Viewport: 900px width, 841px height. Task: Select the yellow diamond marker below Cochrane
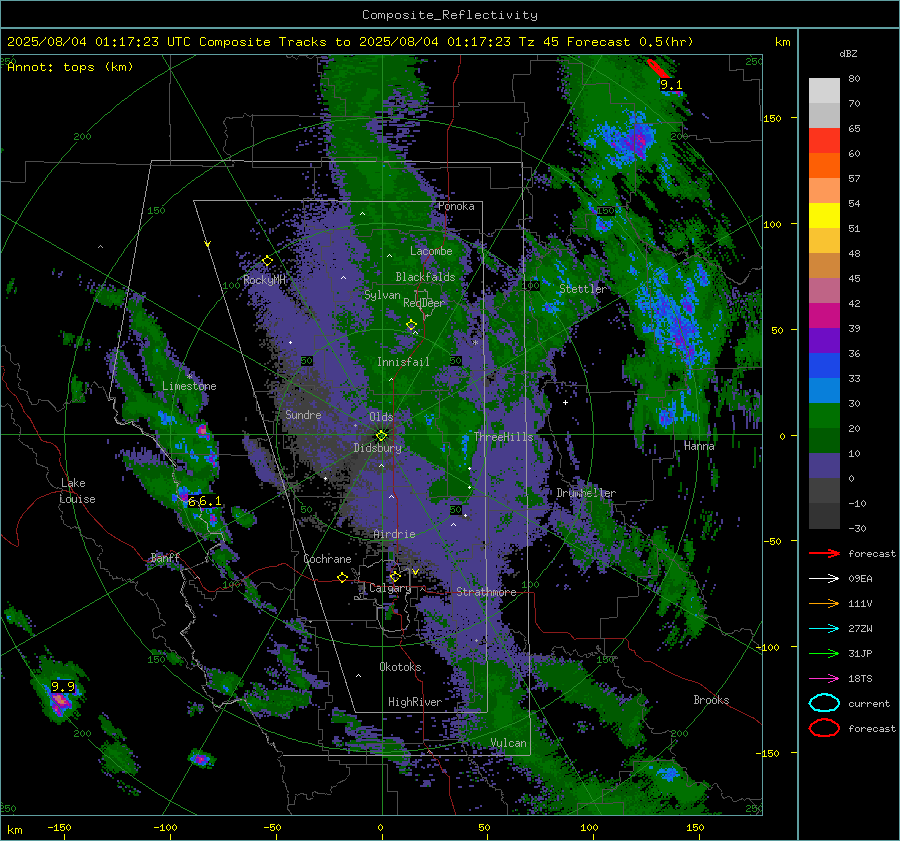pos(342,577)
